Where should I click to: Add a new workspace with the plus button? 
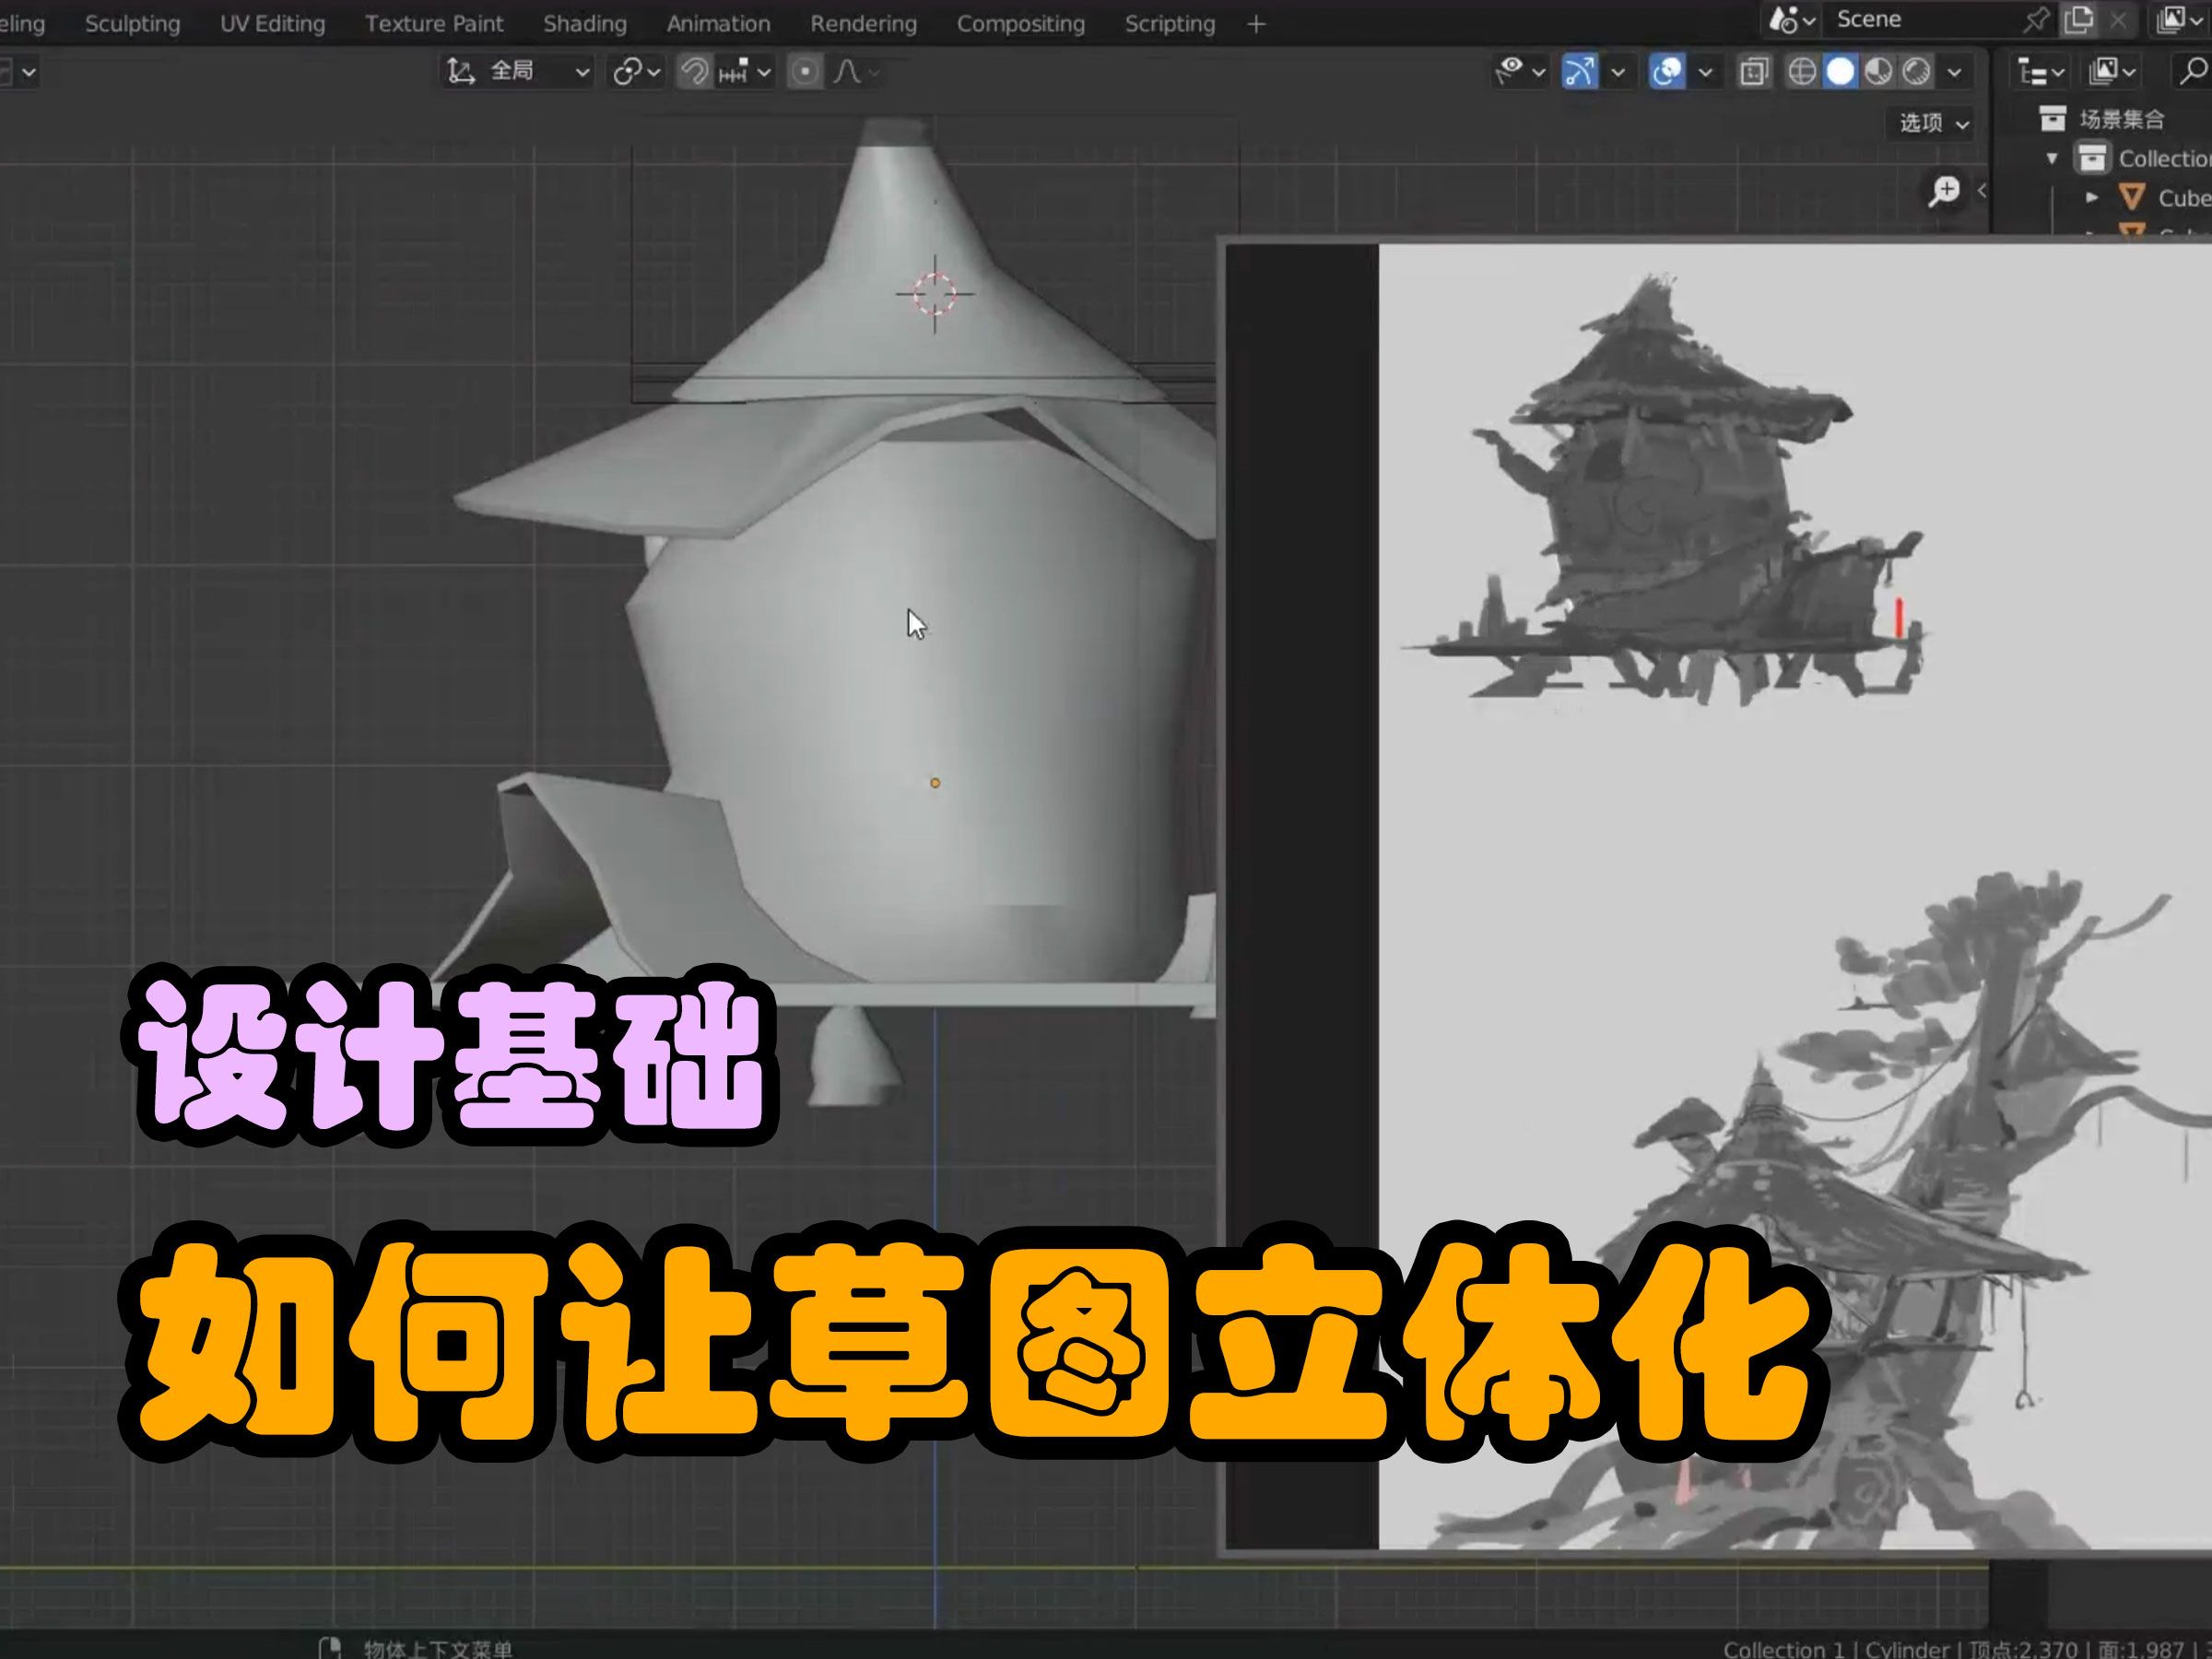point(1256,24)
